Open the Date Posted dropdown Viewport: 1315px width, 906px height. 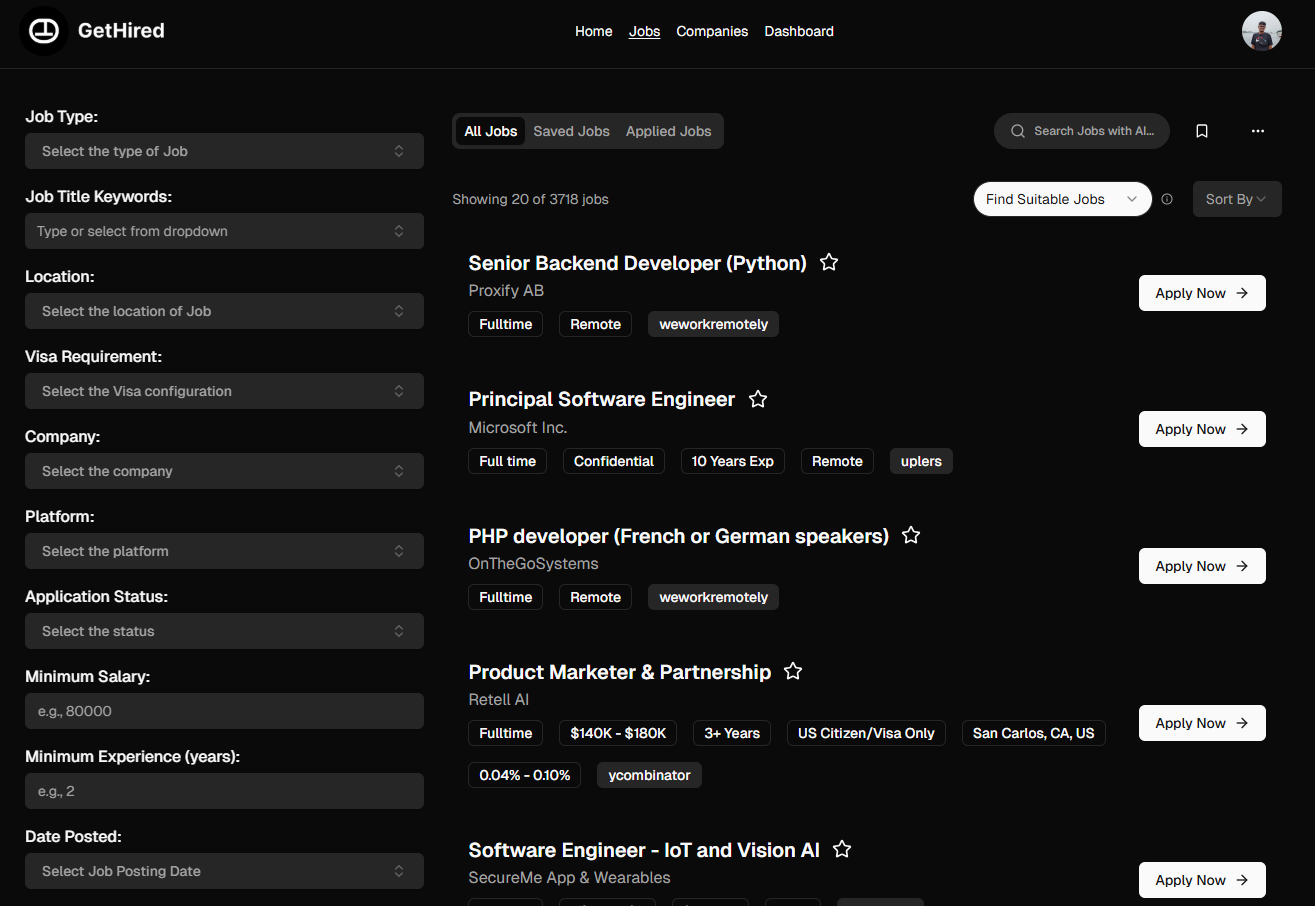tap(224, 871)
